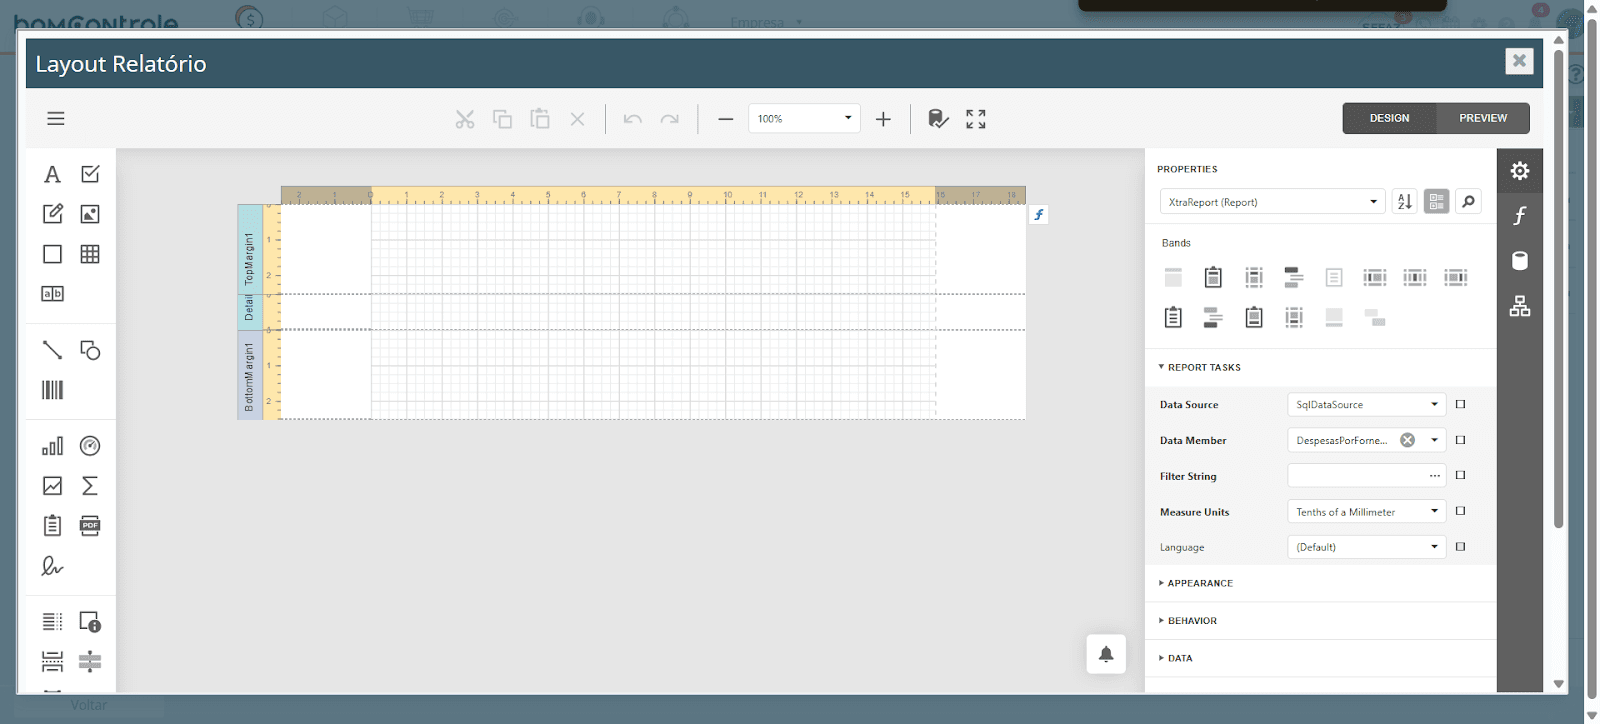Zoom out with the minus button

pos(726,119)
